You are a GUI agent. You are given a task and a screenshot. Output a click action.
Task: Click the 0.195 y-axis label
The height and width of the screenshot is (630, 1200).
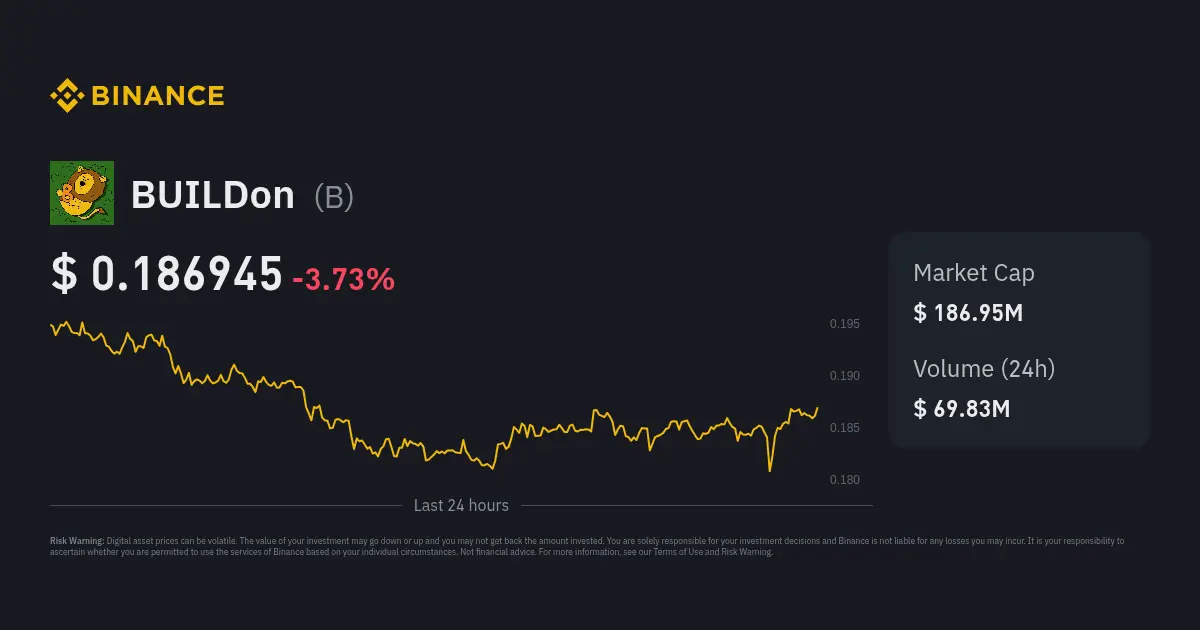[844, 324]
